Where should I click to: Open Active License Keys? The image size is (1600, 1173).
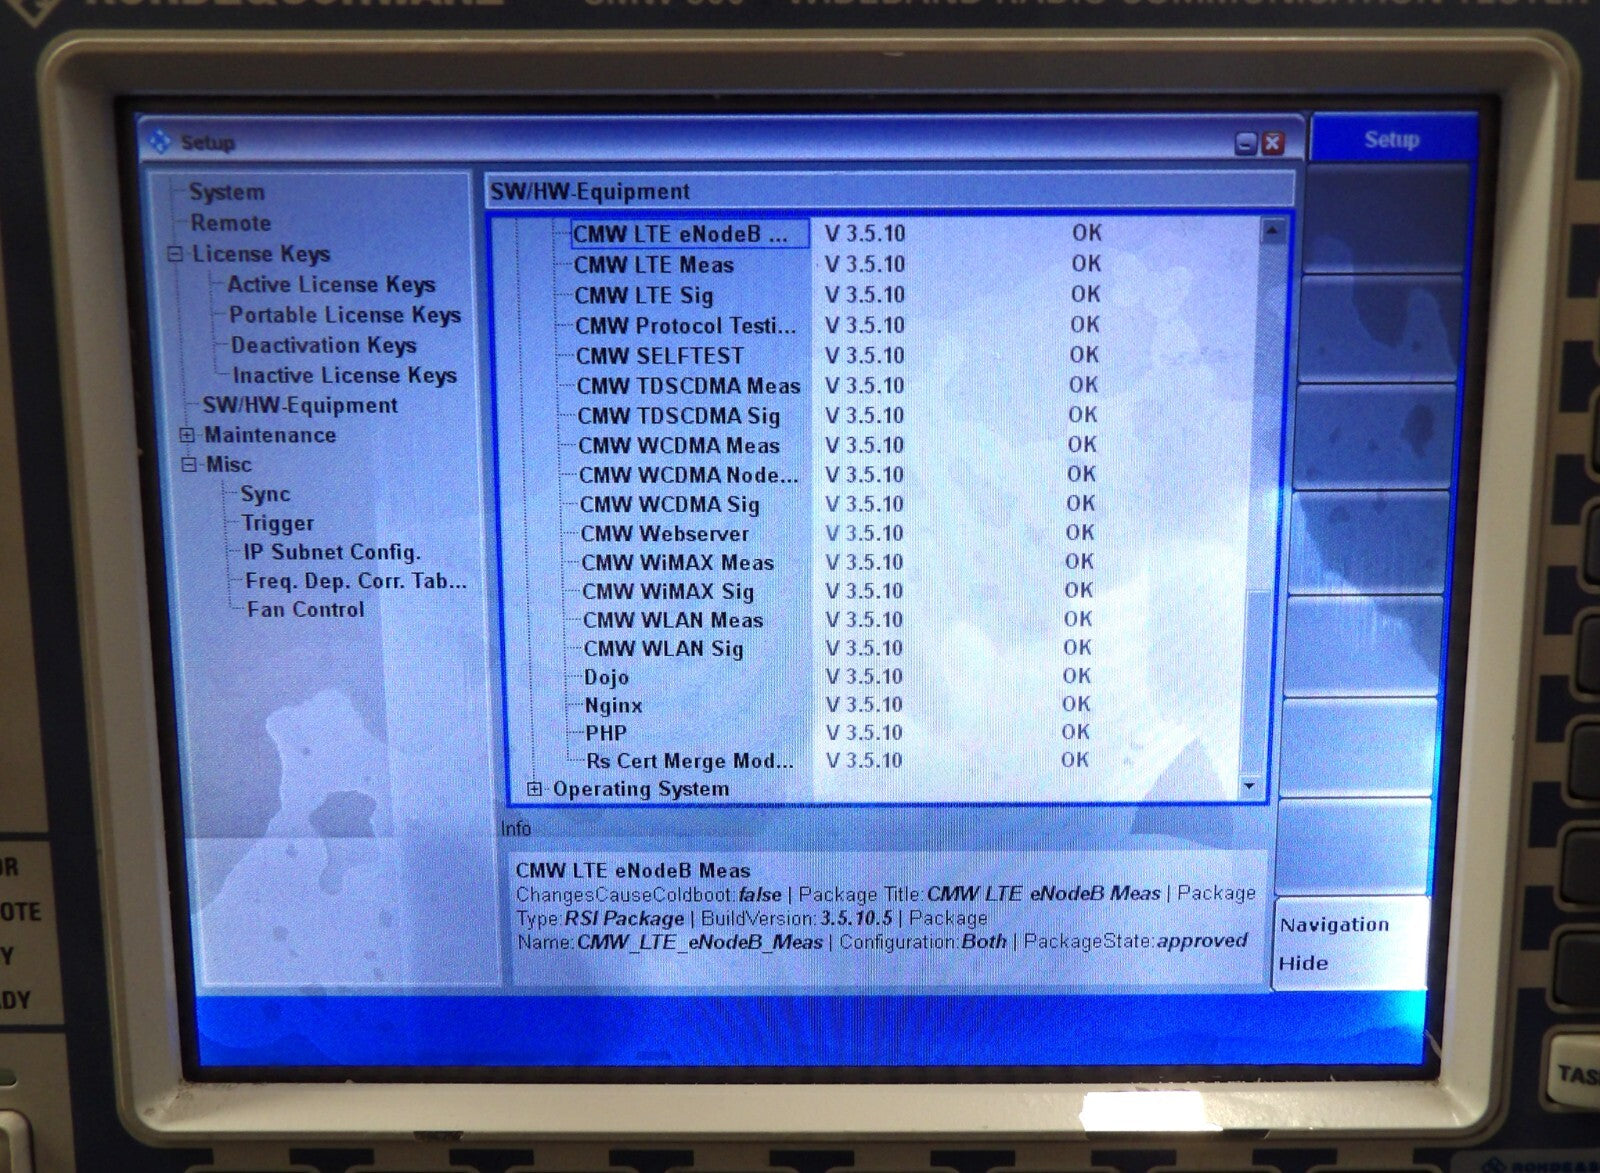coord(331,285)
